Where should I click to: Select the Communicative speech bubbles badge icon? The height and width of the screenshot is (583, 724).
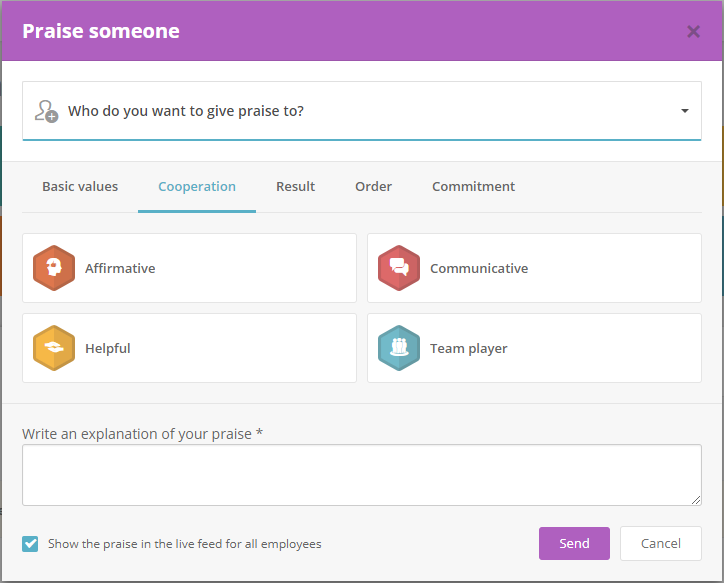tap(399, 268)
